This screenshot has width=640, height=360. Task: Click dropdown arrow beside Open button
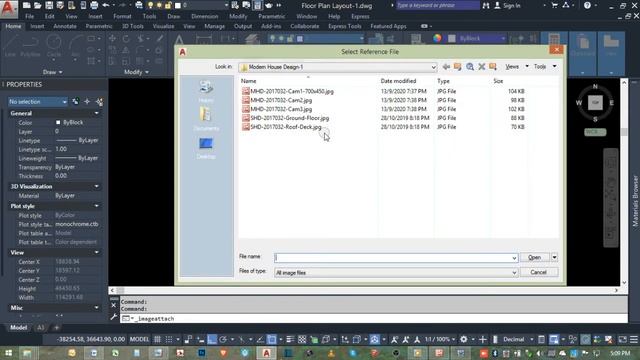pos(554,257)
